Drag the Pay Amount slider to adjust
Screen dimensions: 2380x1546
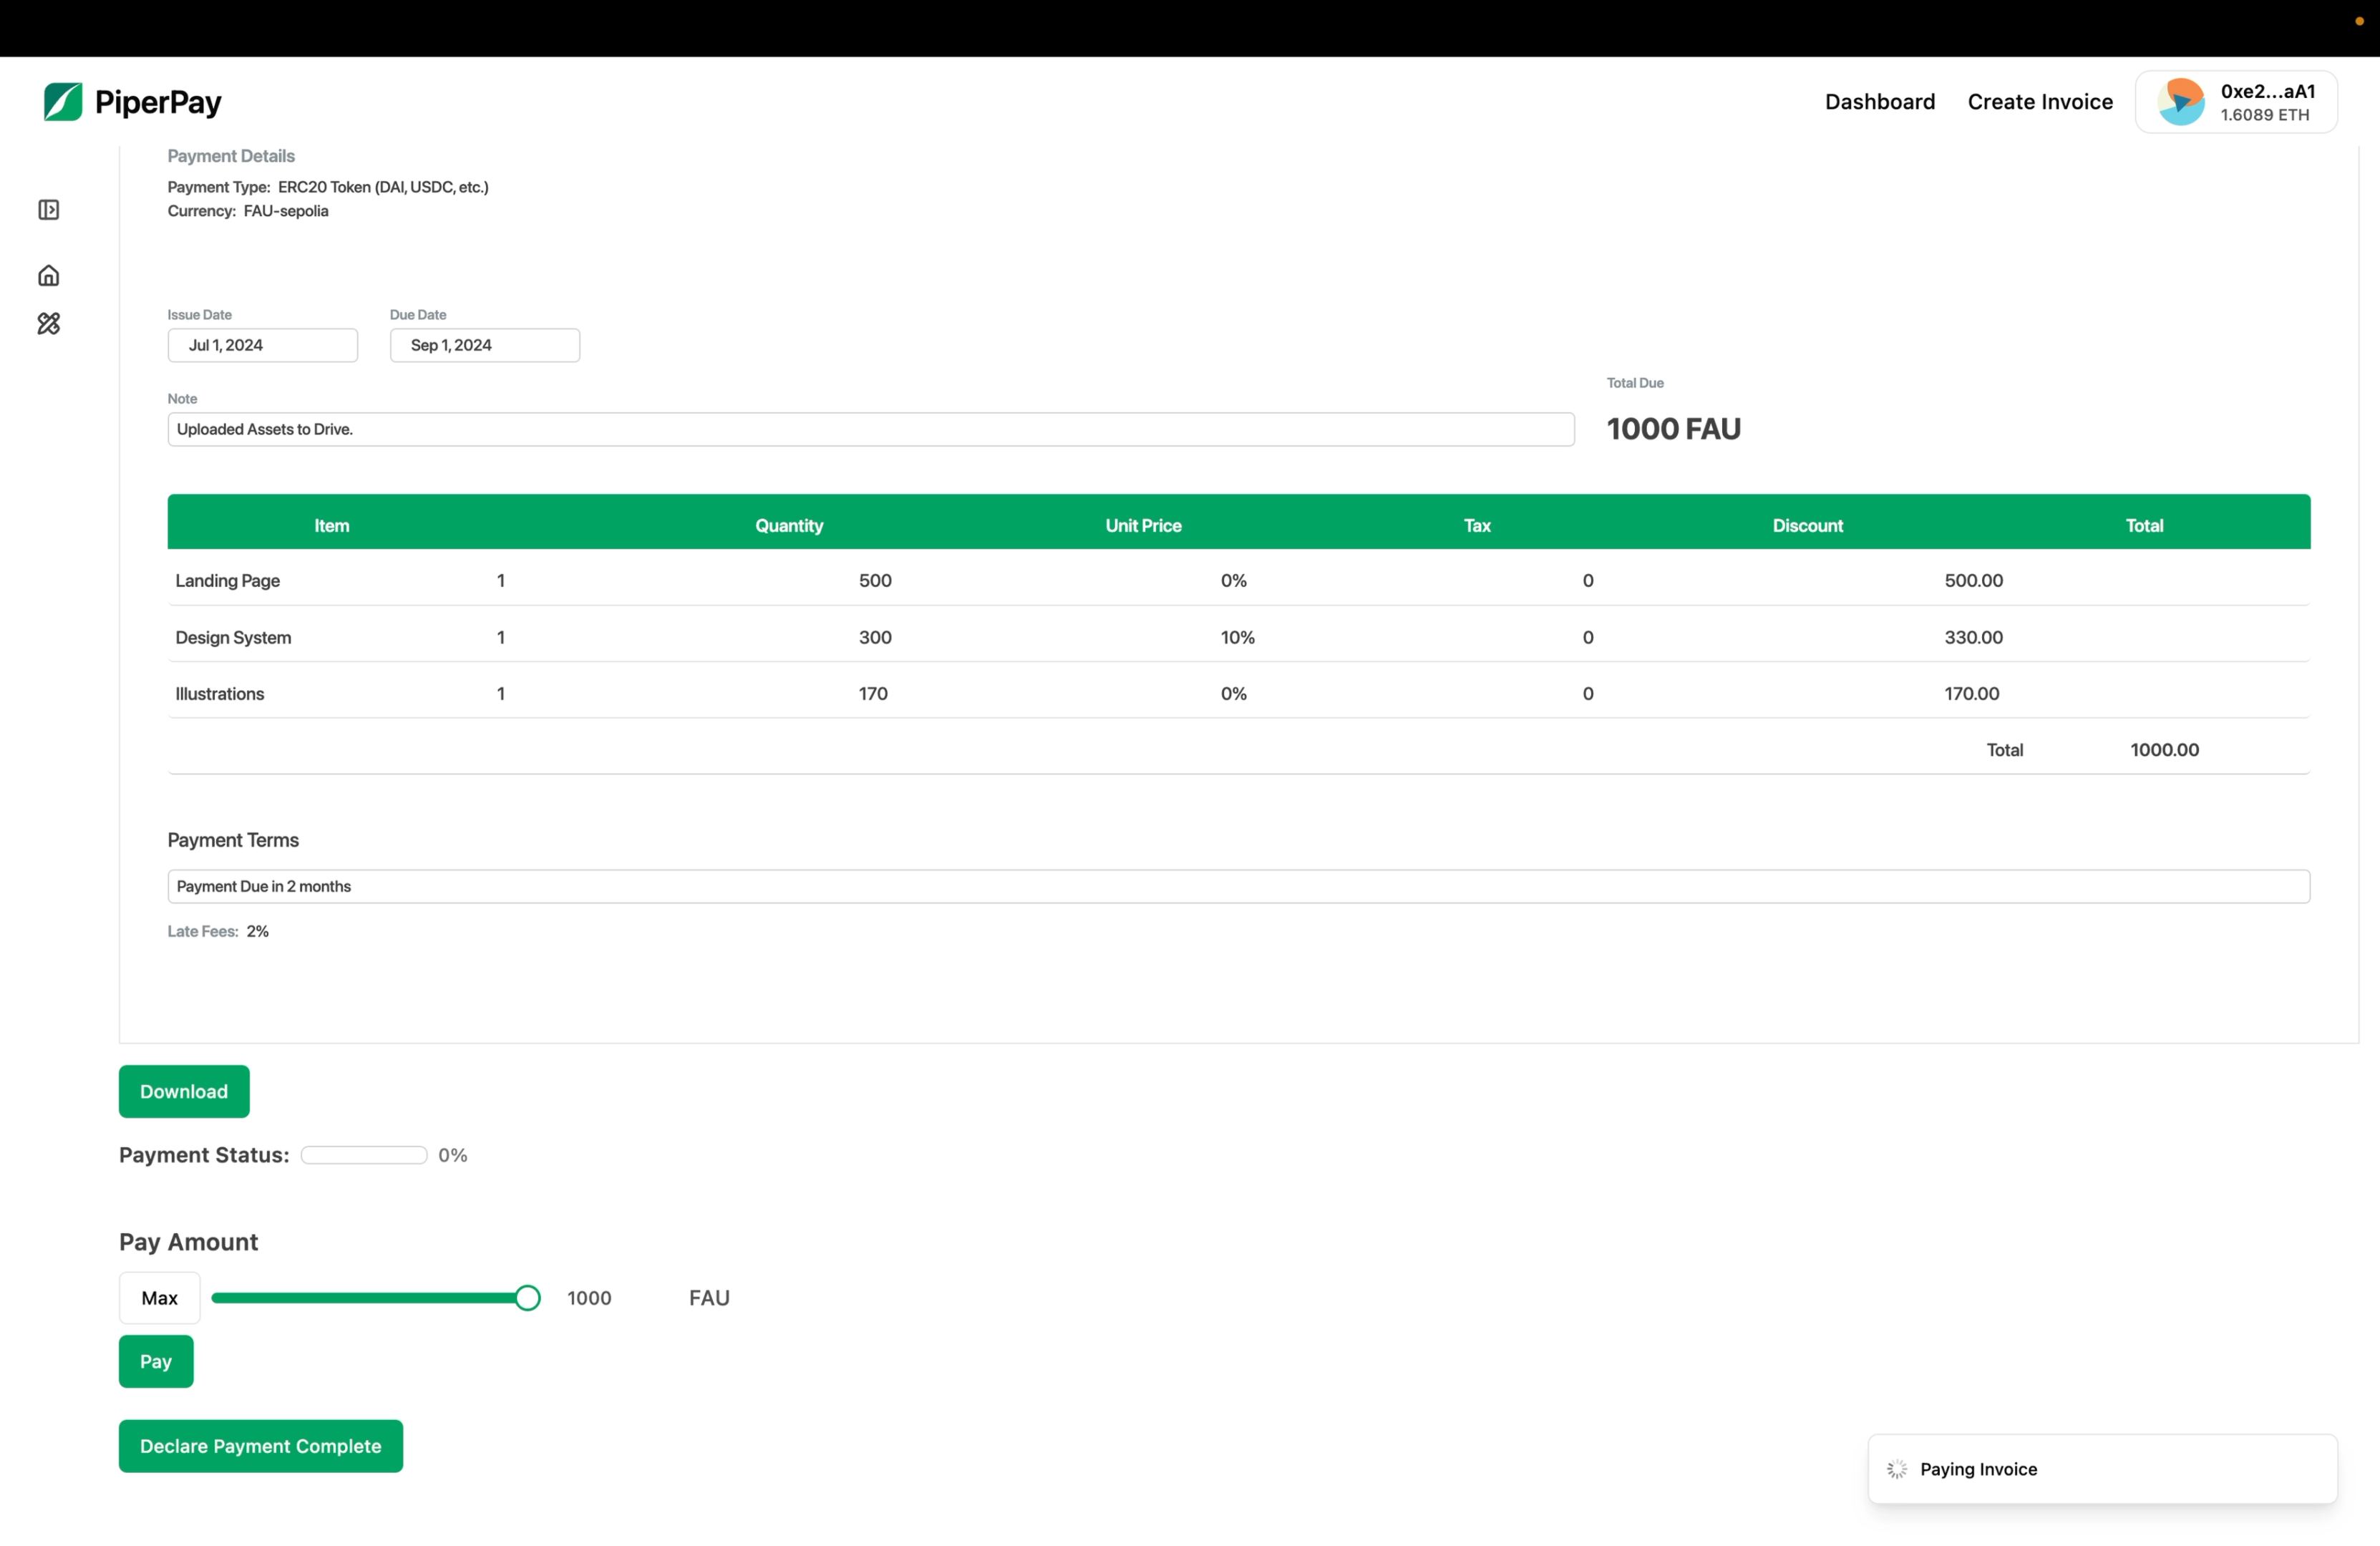click(x=529, y=1298)
